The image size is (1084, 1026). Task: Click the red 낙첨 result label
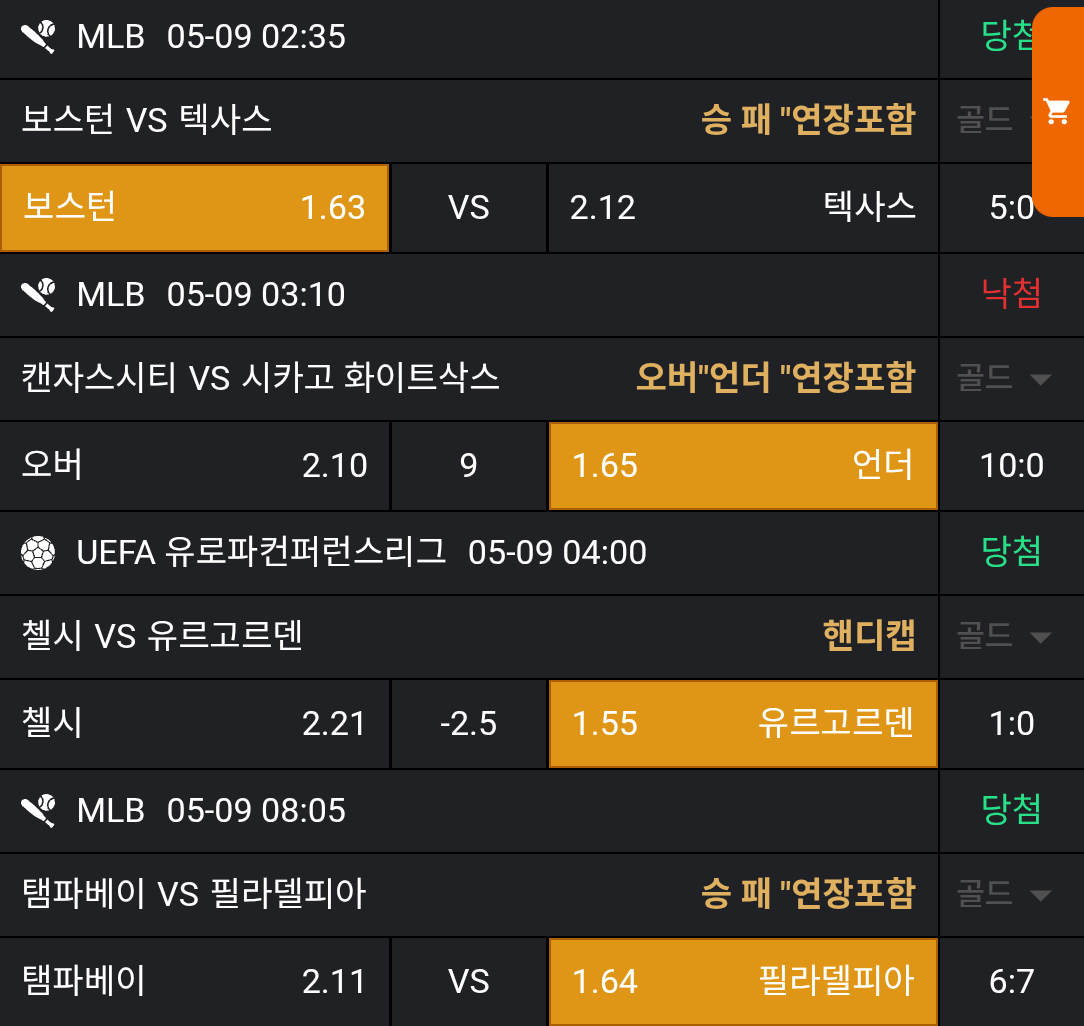tap(1011, 294)
